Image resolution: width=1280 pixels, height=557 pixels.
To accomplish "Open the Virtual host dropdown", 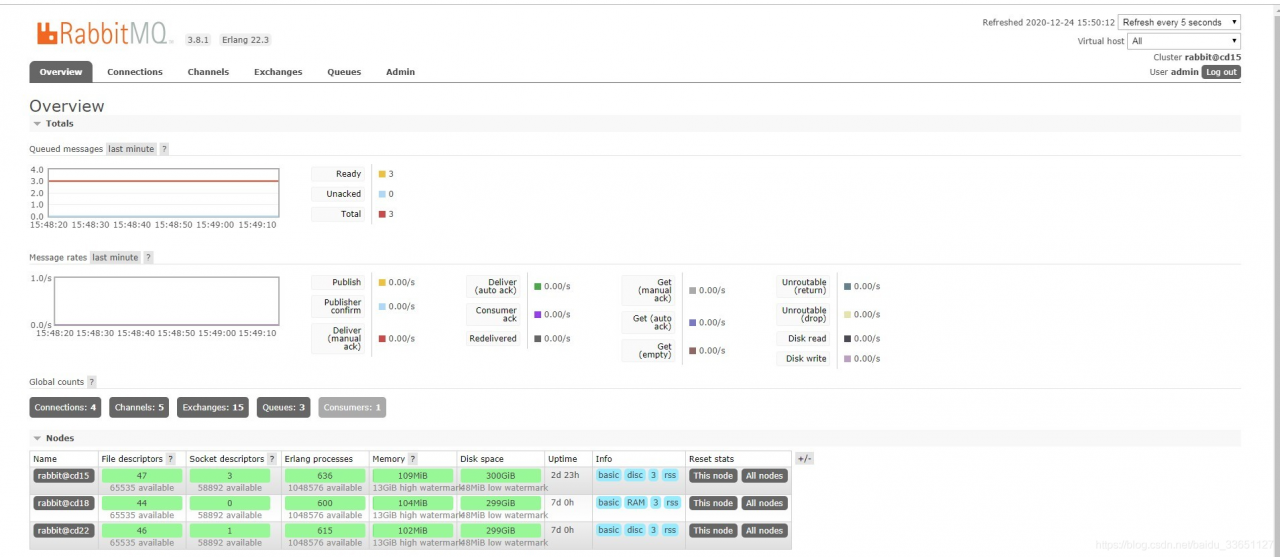I will pyautogui.click(x=1184, y=41).
